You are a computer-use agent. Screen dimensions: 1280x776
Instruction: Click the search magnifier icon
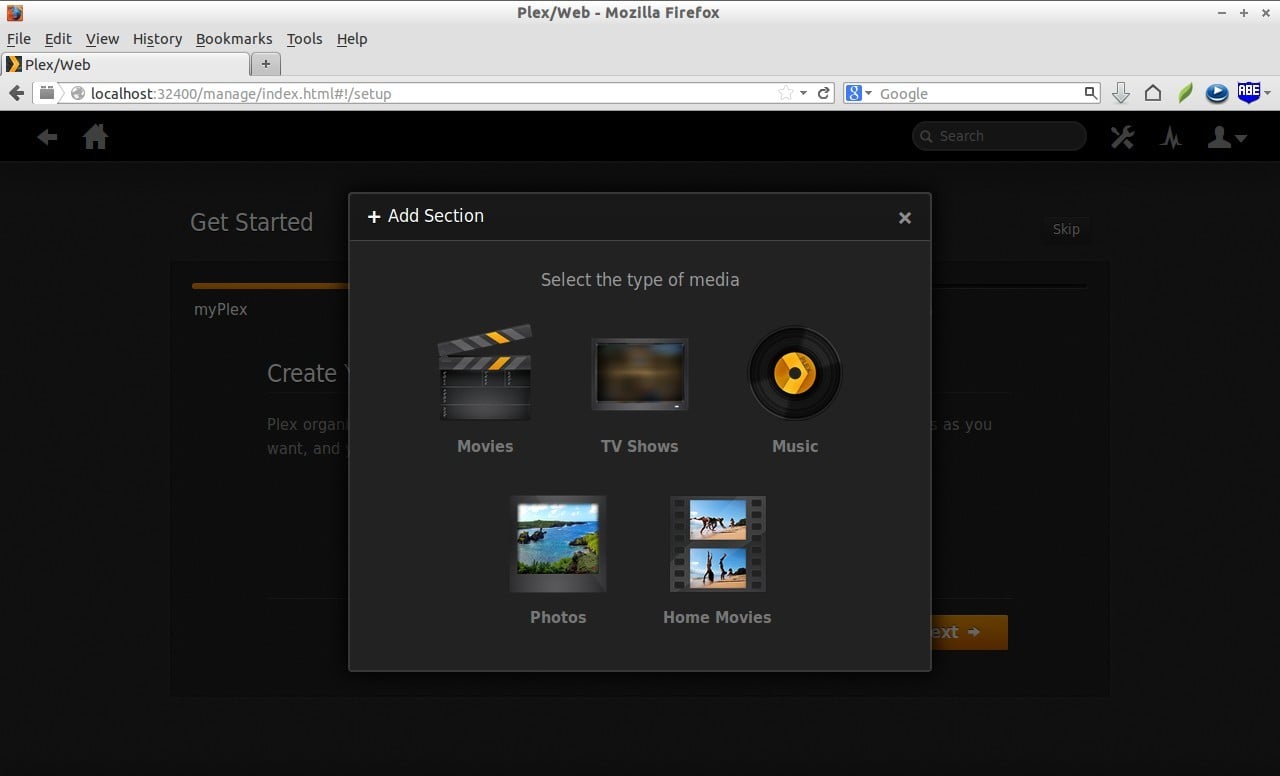(1091, 93)
